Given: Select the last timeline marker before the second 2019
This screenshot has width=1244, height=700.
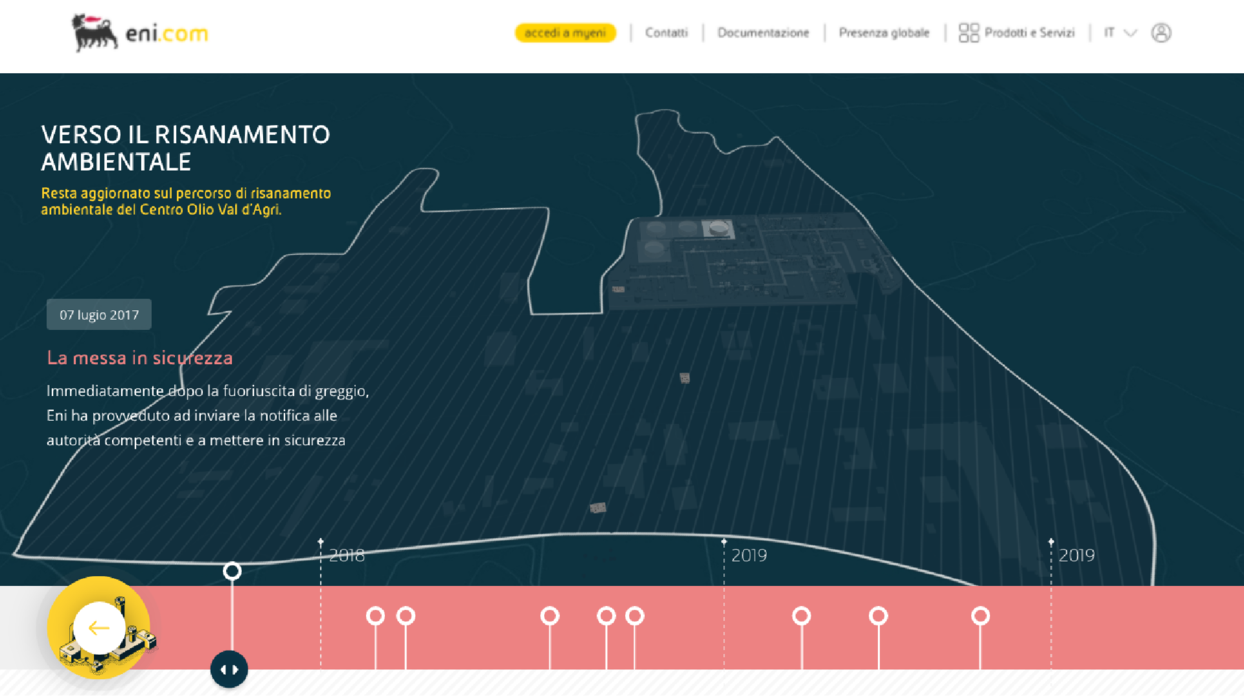Looking at the screenshot, I should (980, 616).
